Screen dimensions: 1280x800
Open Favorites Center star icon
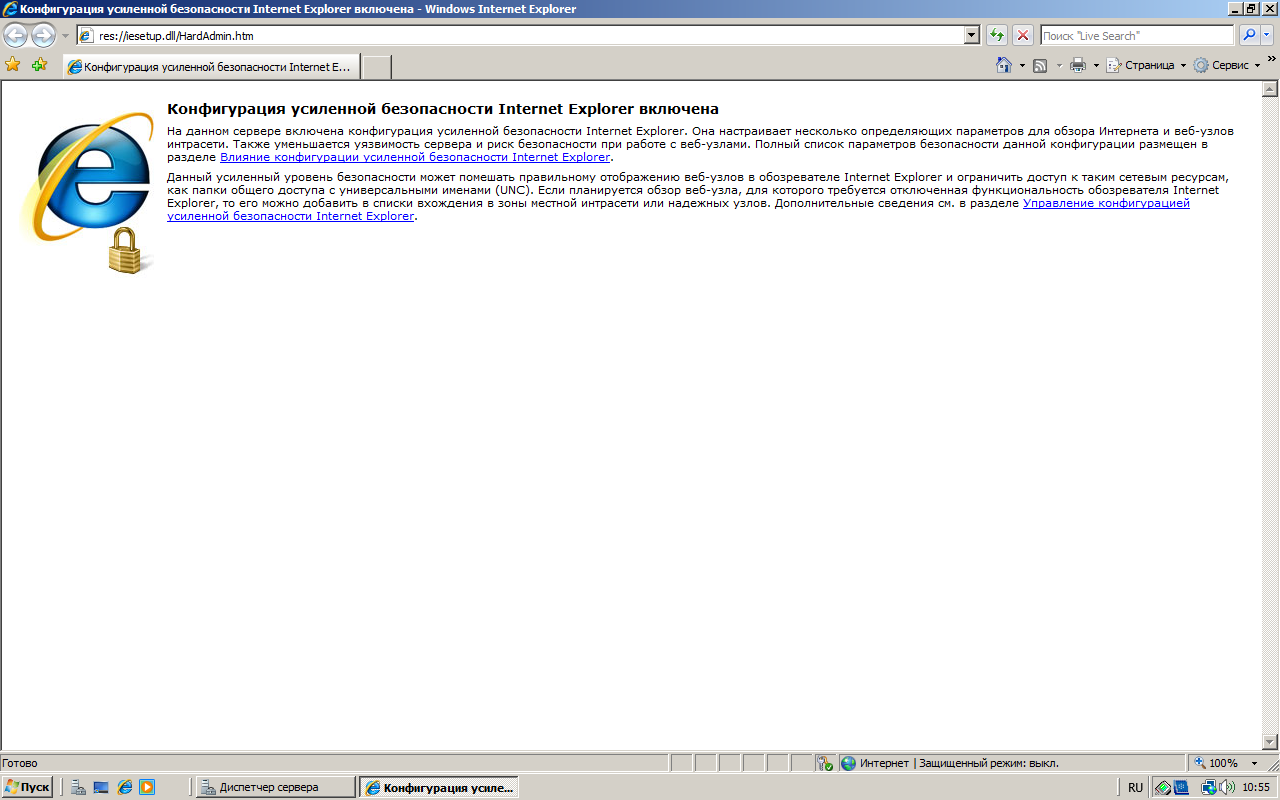click(x=13, y=65)
